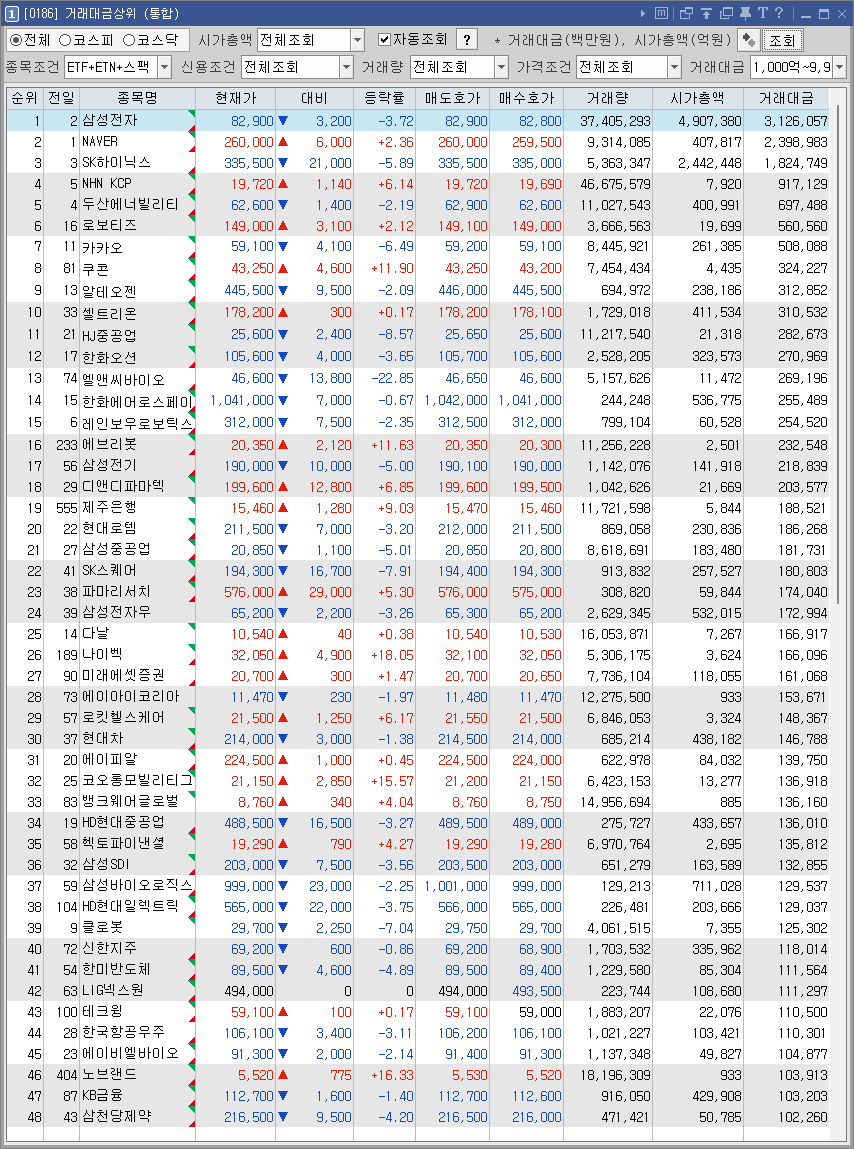Toggle the 자동조회 checkbox

click(x=384, y=40)
